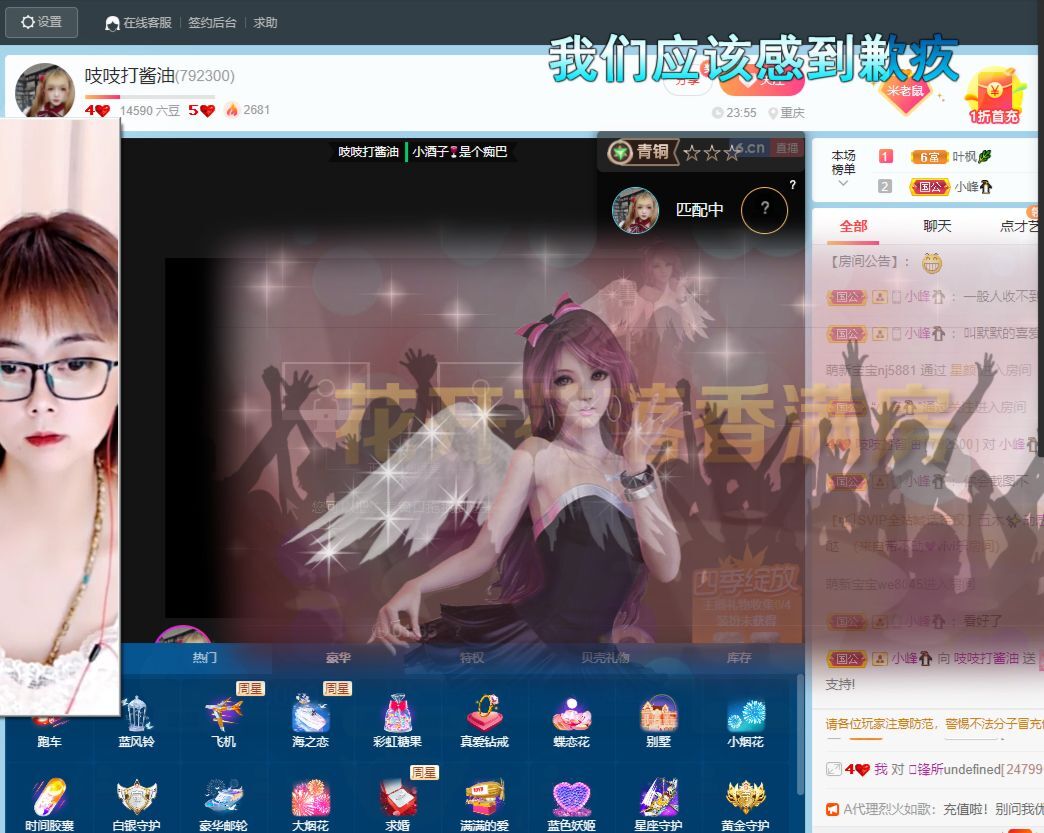The width and height of the screenshot is (1044, 833).
Task: Pick the 彩虹糖果 gift
Action: pos(397,721)
